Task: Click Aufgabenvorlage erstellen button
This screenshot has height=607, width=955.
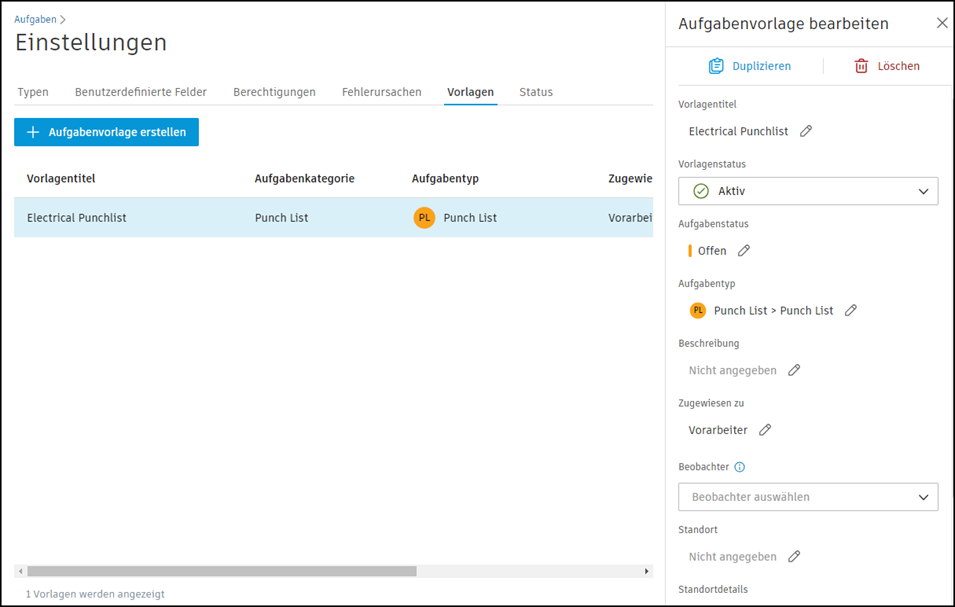Action: [x=106, y=132]
